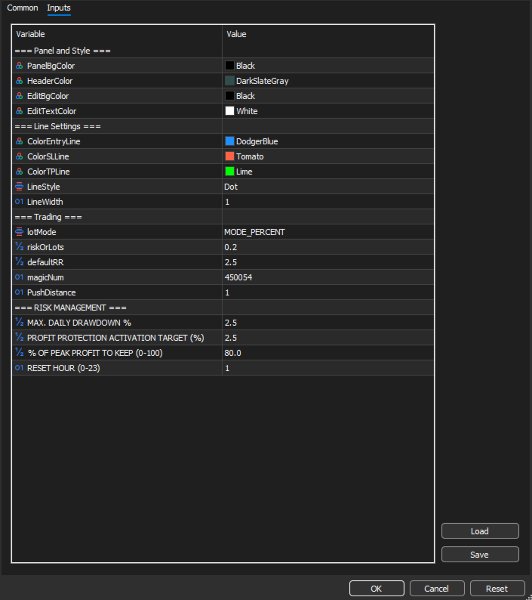Click the PushDistance integer-type icon

click(x=19, y=292)
